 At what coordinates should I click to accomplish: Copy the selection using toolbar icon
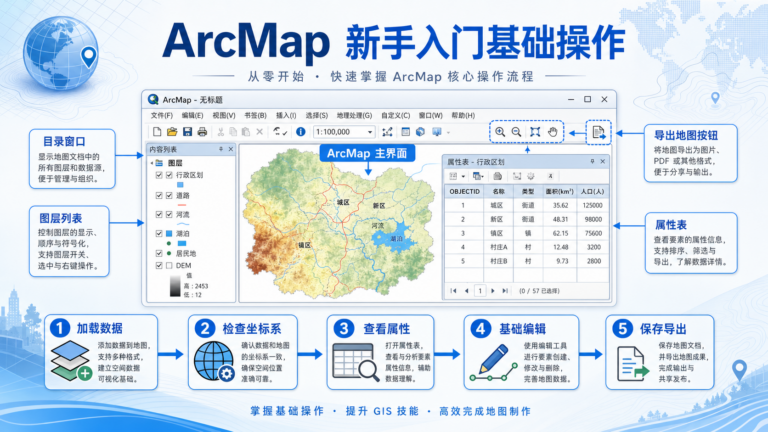coord(233,132)
